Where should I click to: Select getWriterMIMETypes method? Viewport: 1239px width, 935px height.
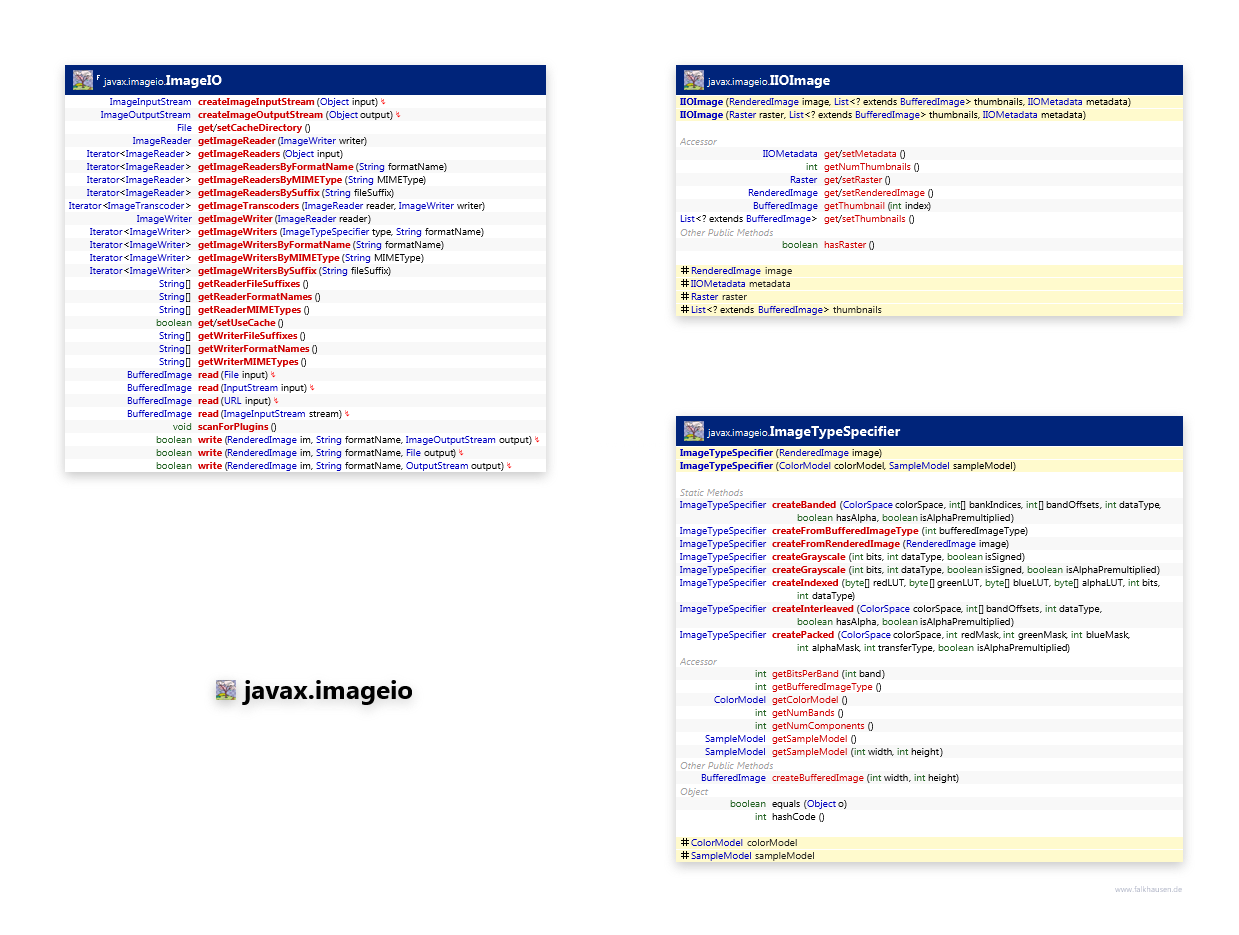(x=248, y=362)
